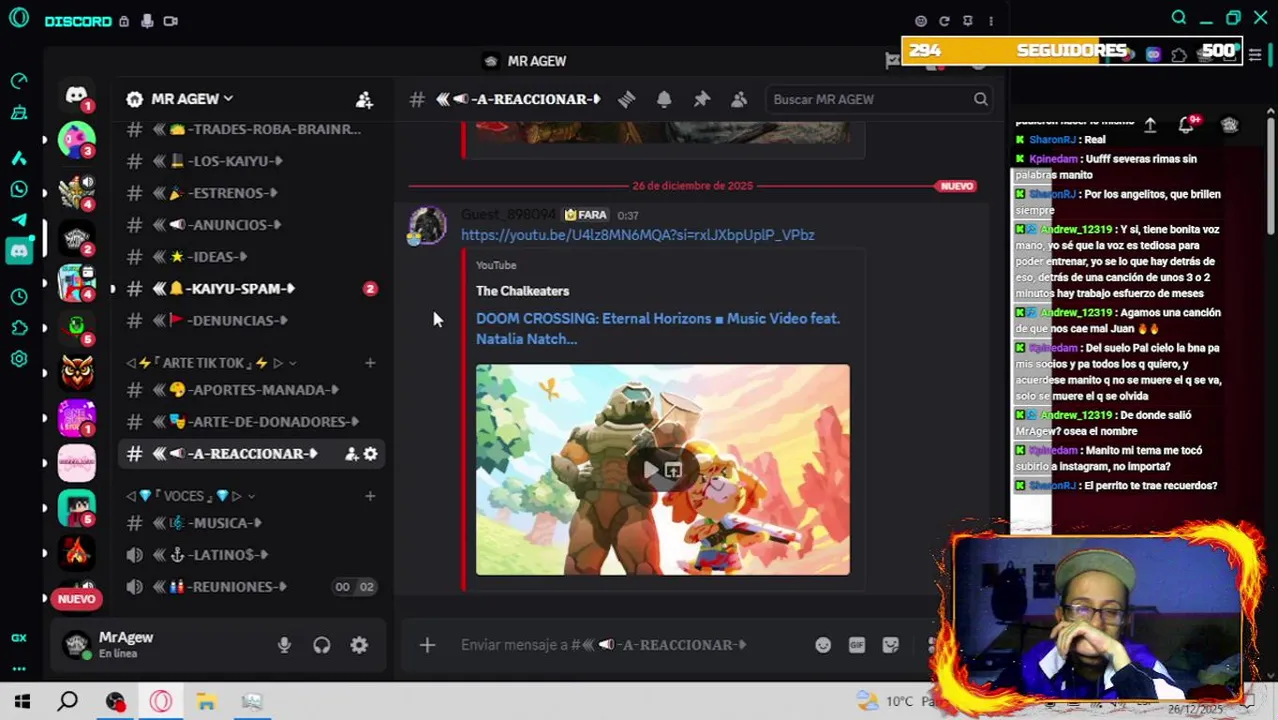
Task: Toggle microphone mute next to MrAgew
Action: (284, 646)
